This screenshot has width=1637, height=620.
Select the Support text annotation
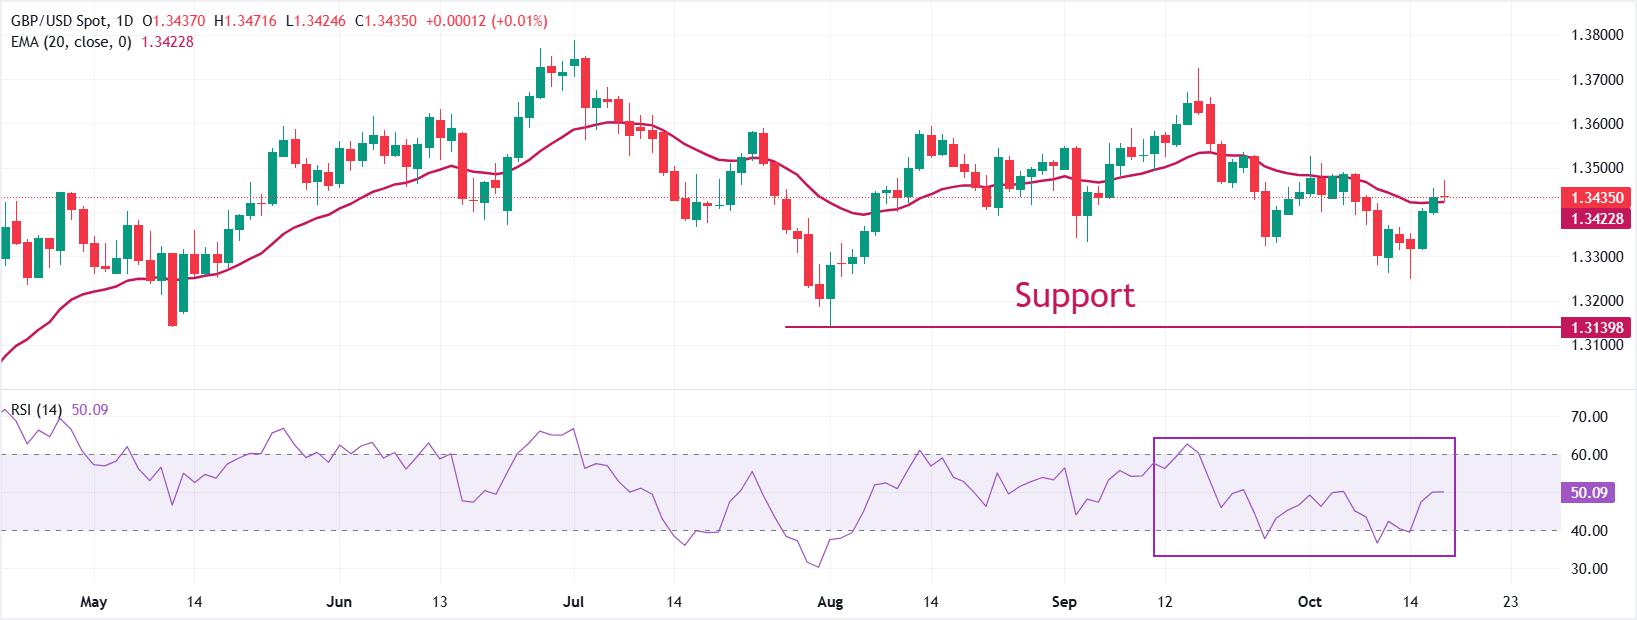pos(1075,295)
